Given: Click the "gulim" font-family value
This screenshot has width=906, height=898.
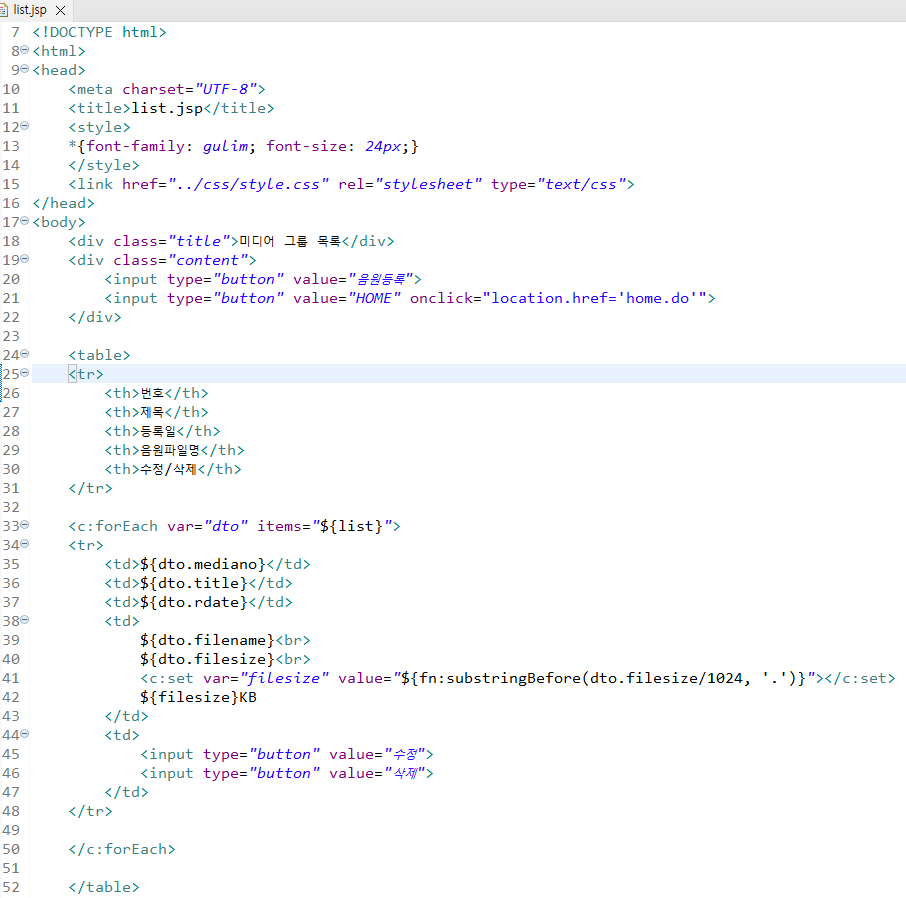Looking at the screenshot, I should (225, 146).
